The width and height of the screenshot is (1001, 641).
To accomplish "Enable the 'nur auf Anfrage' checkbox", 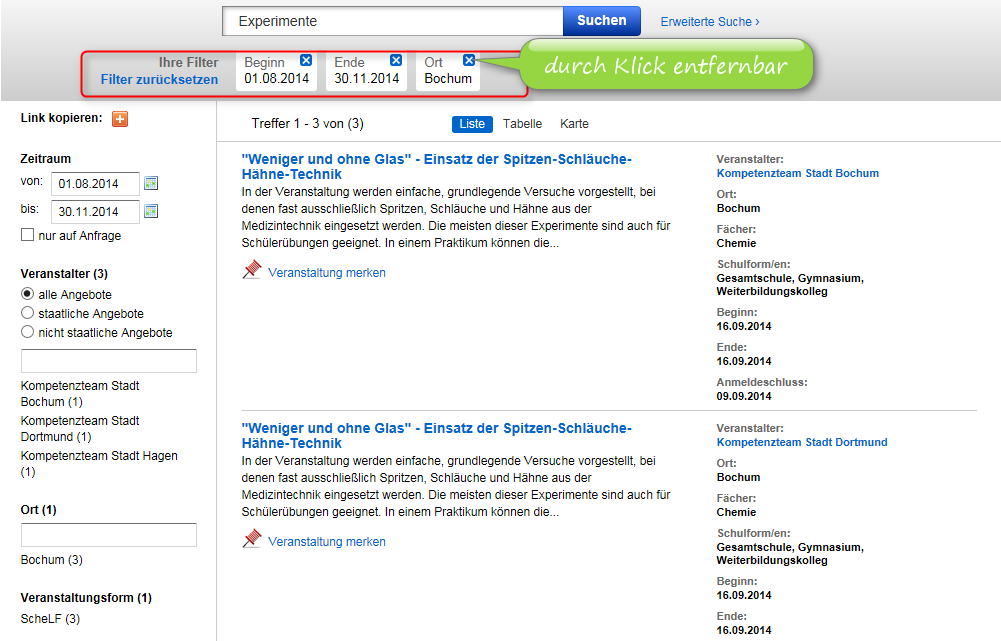I will point(28,235).
